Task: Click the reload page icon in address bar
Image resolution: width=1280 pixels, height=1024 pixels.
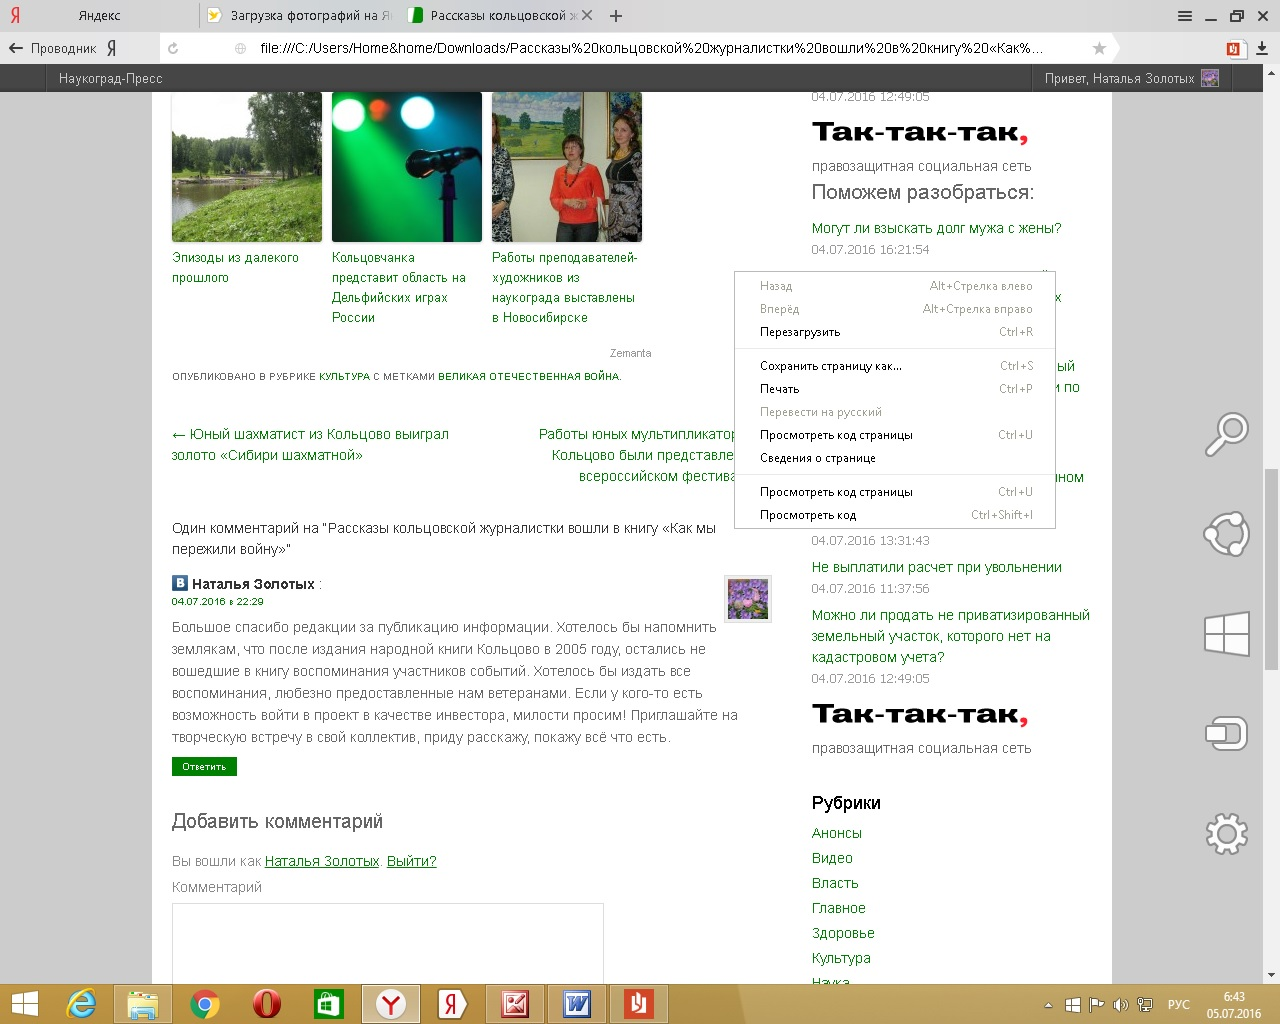Action: (173, 48)
